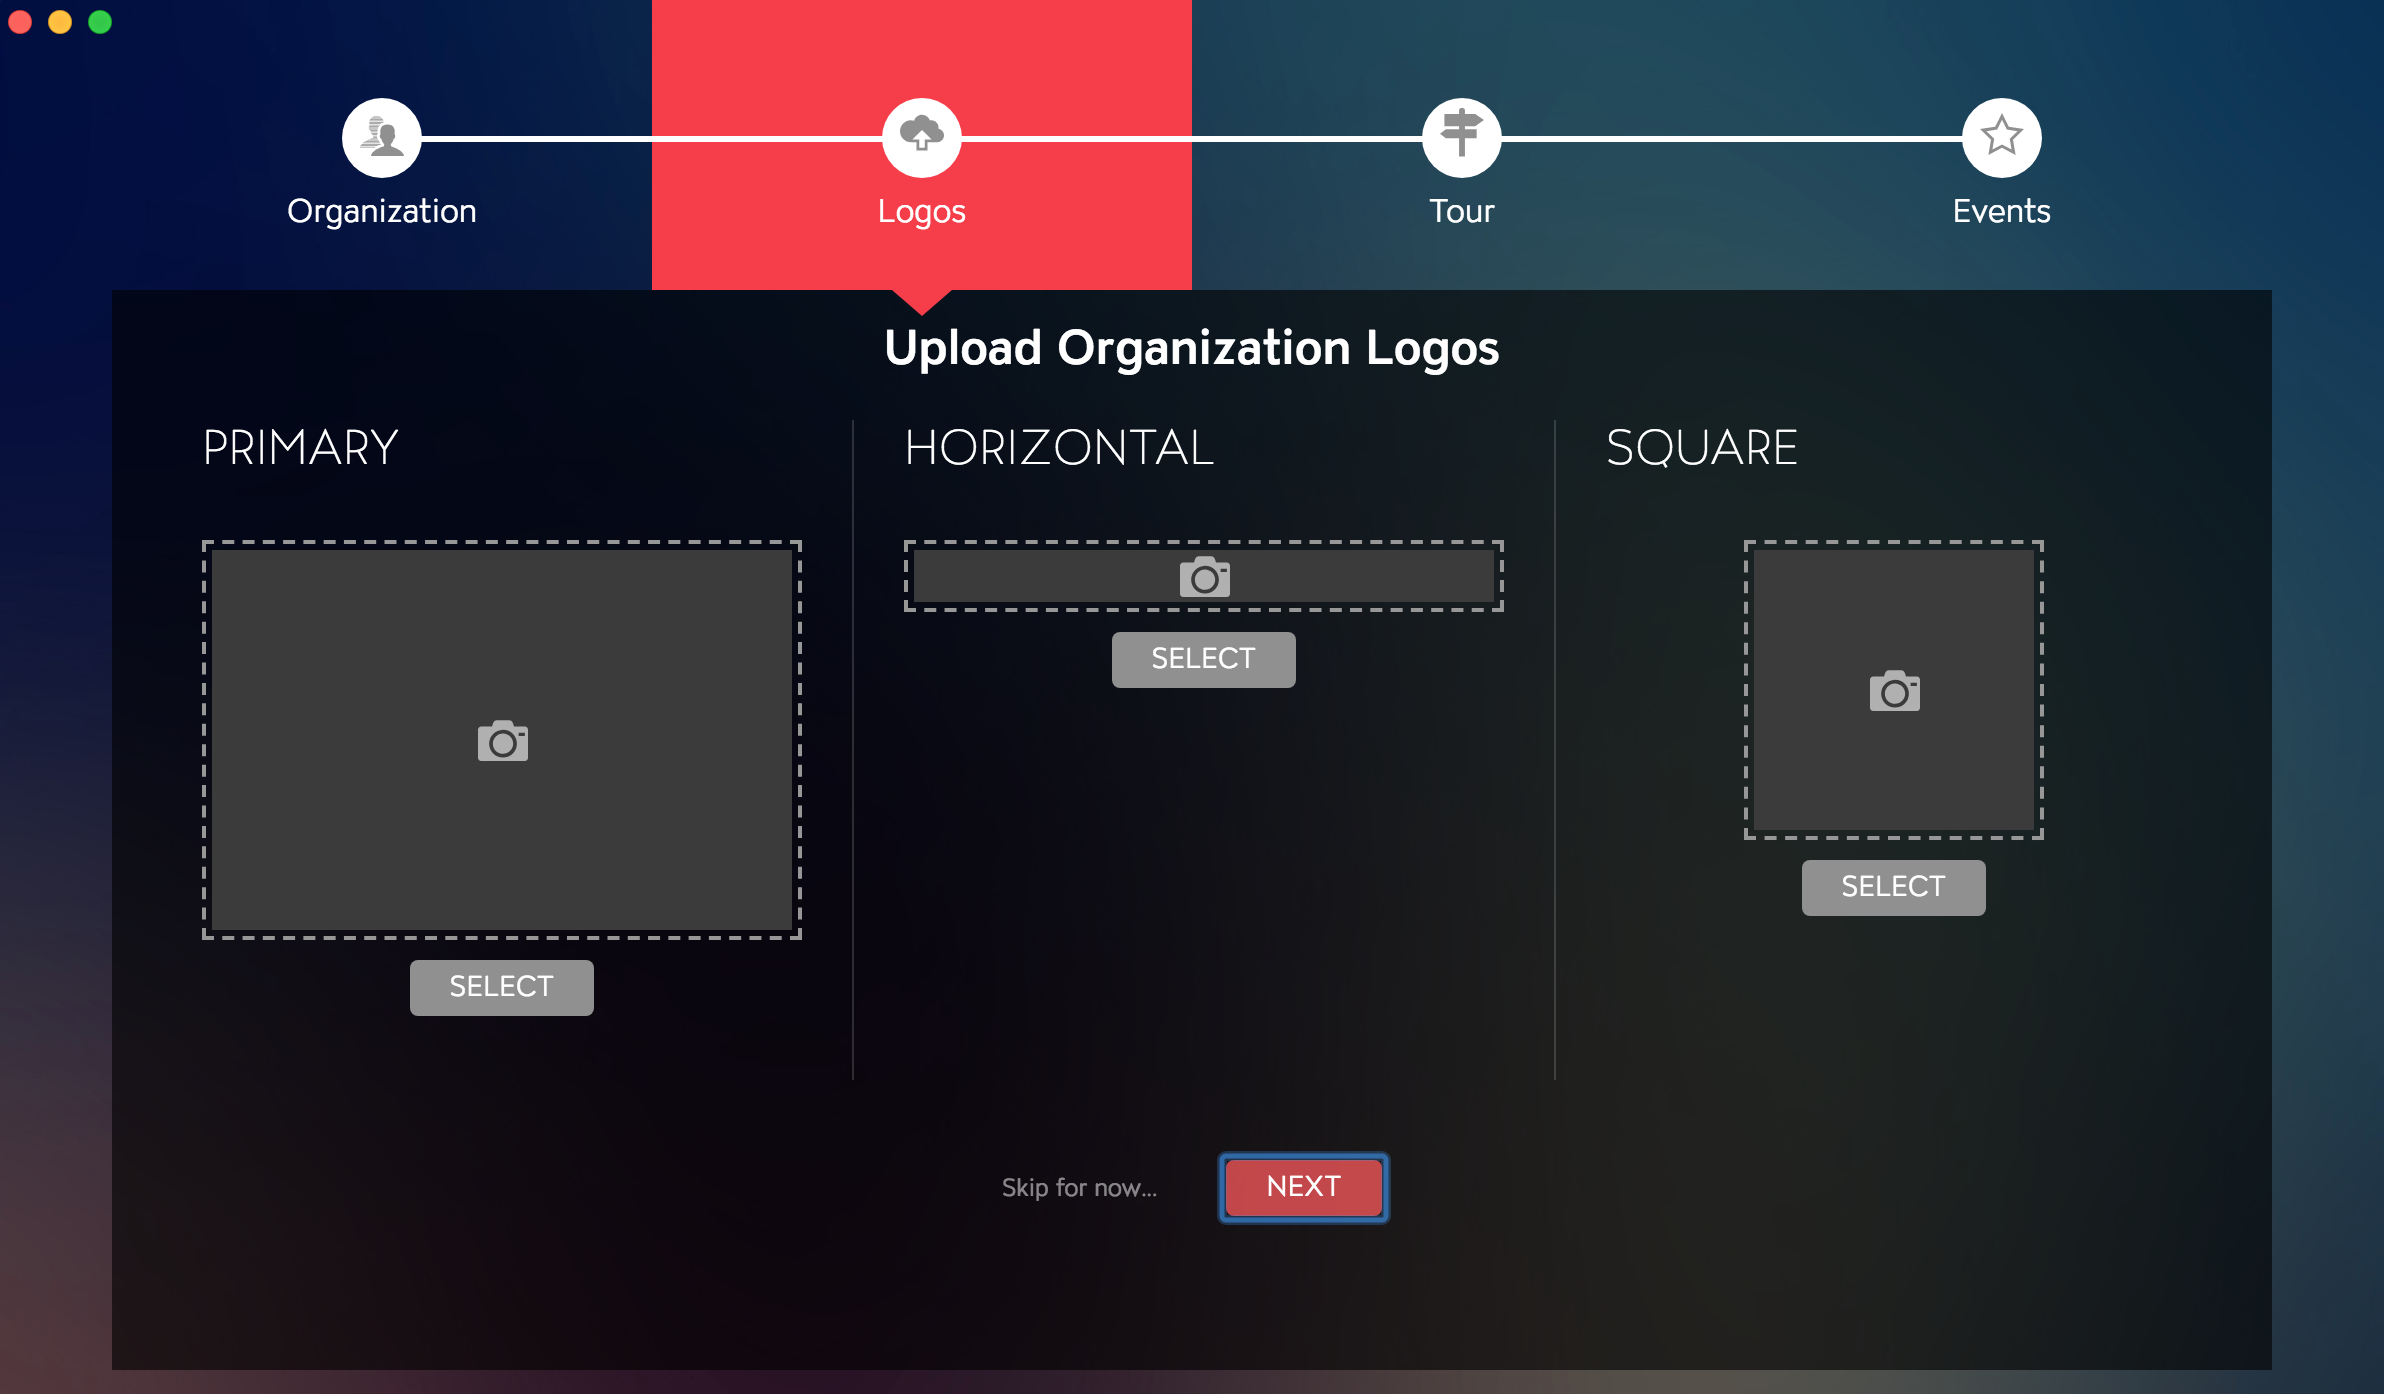Click the camera icon in Primary dropzone

click(503, 741)
